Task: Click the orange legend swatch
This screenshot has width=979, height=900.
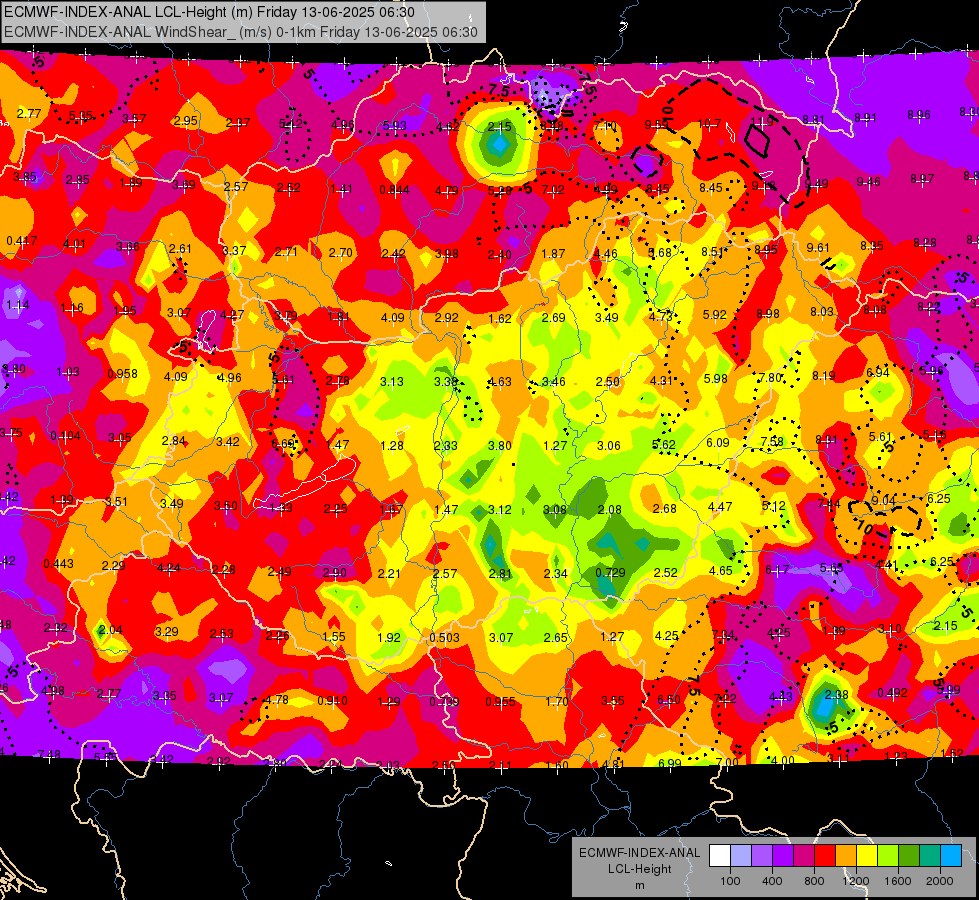Action: pyautogui.click(x=846, y=856)
